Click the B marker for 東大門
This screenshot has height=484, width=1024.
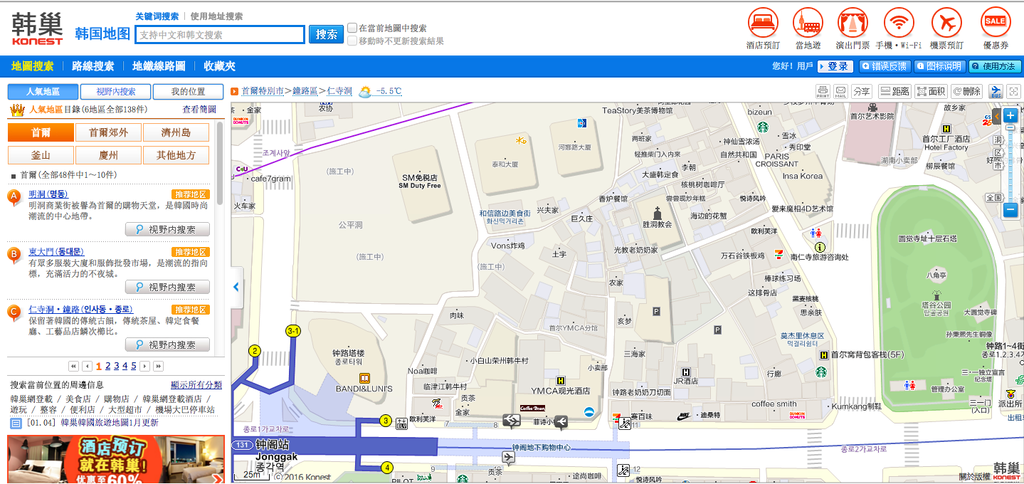tap(14, 255)
